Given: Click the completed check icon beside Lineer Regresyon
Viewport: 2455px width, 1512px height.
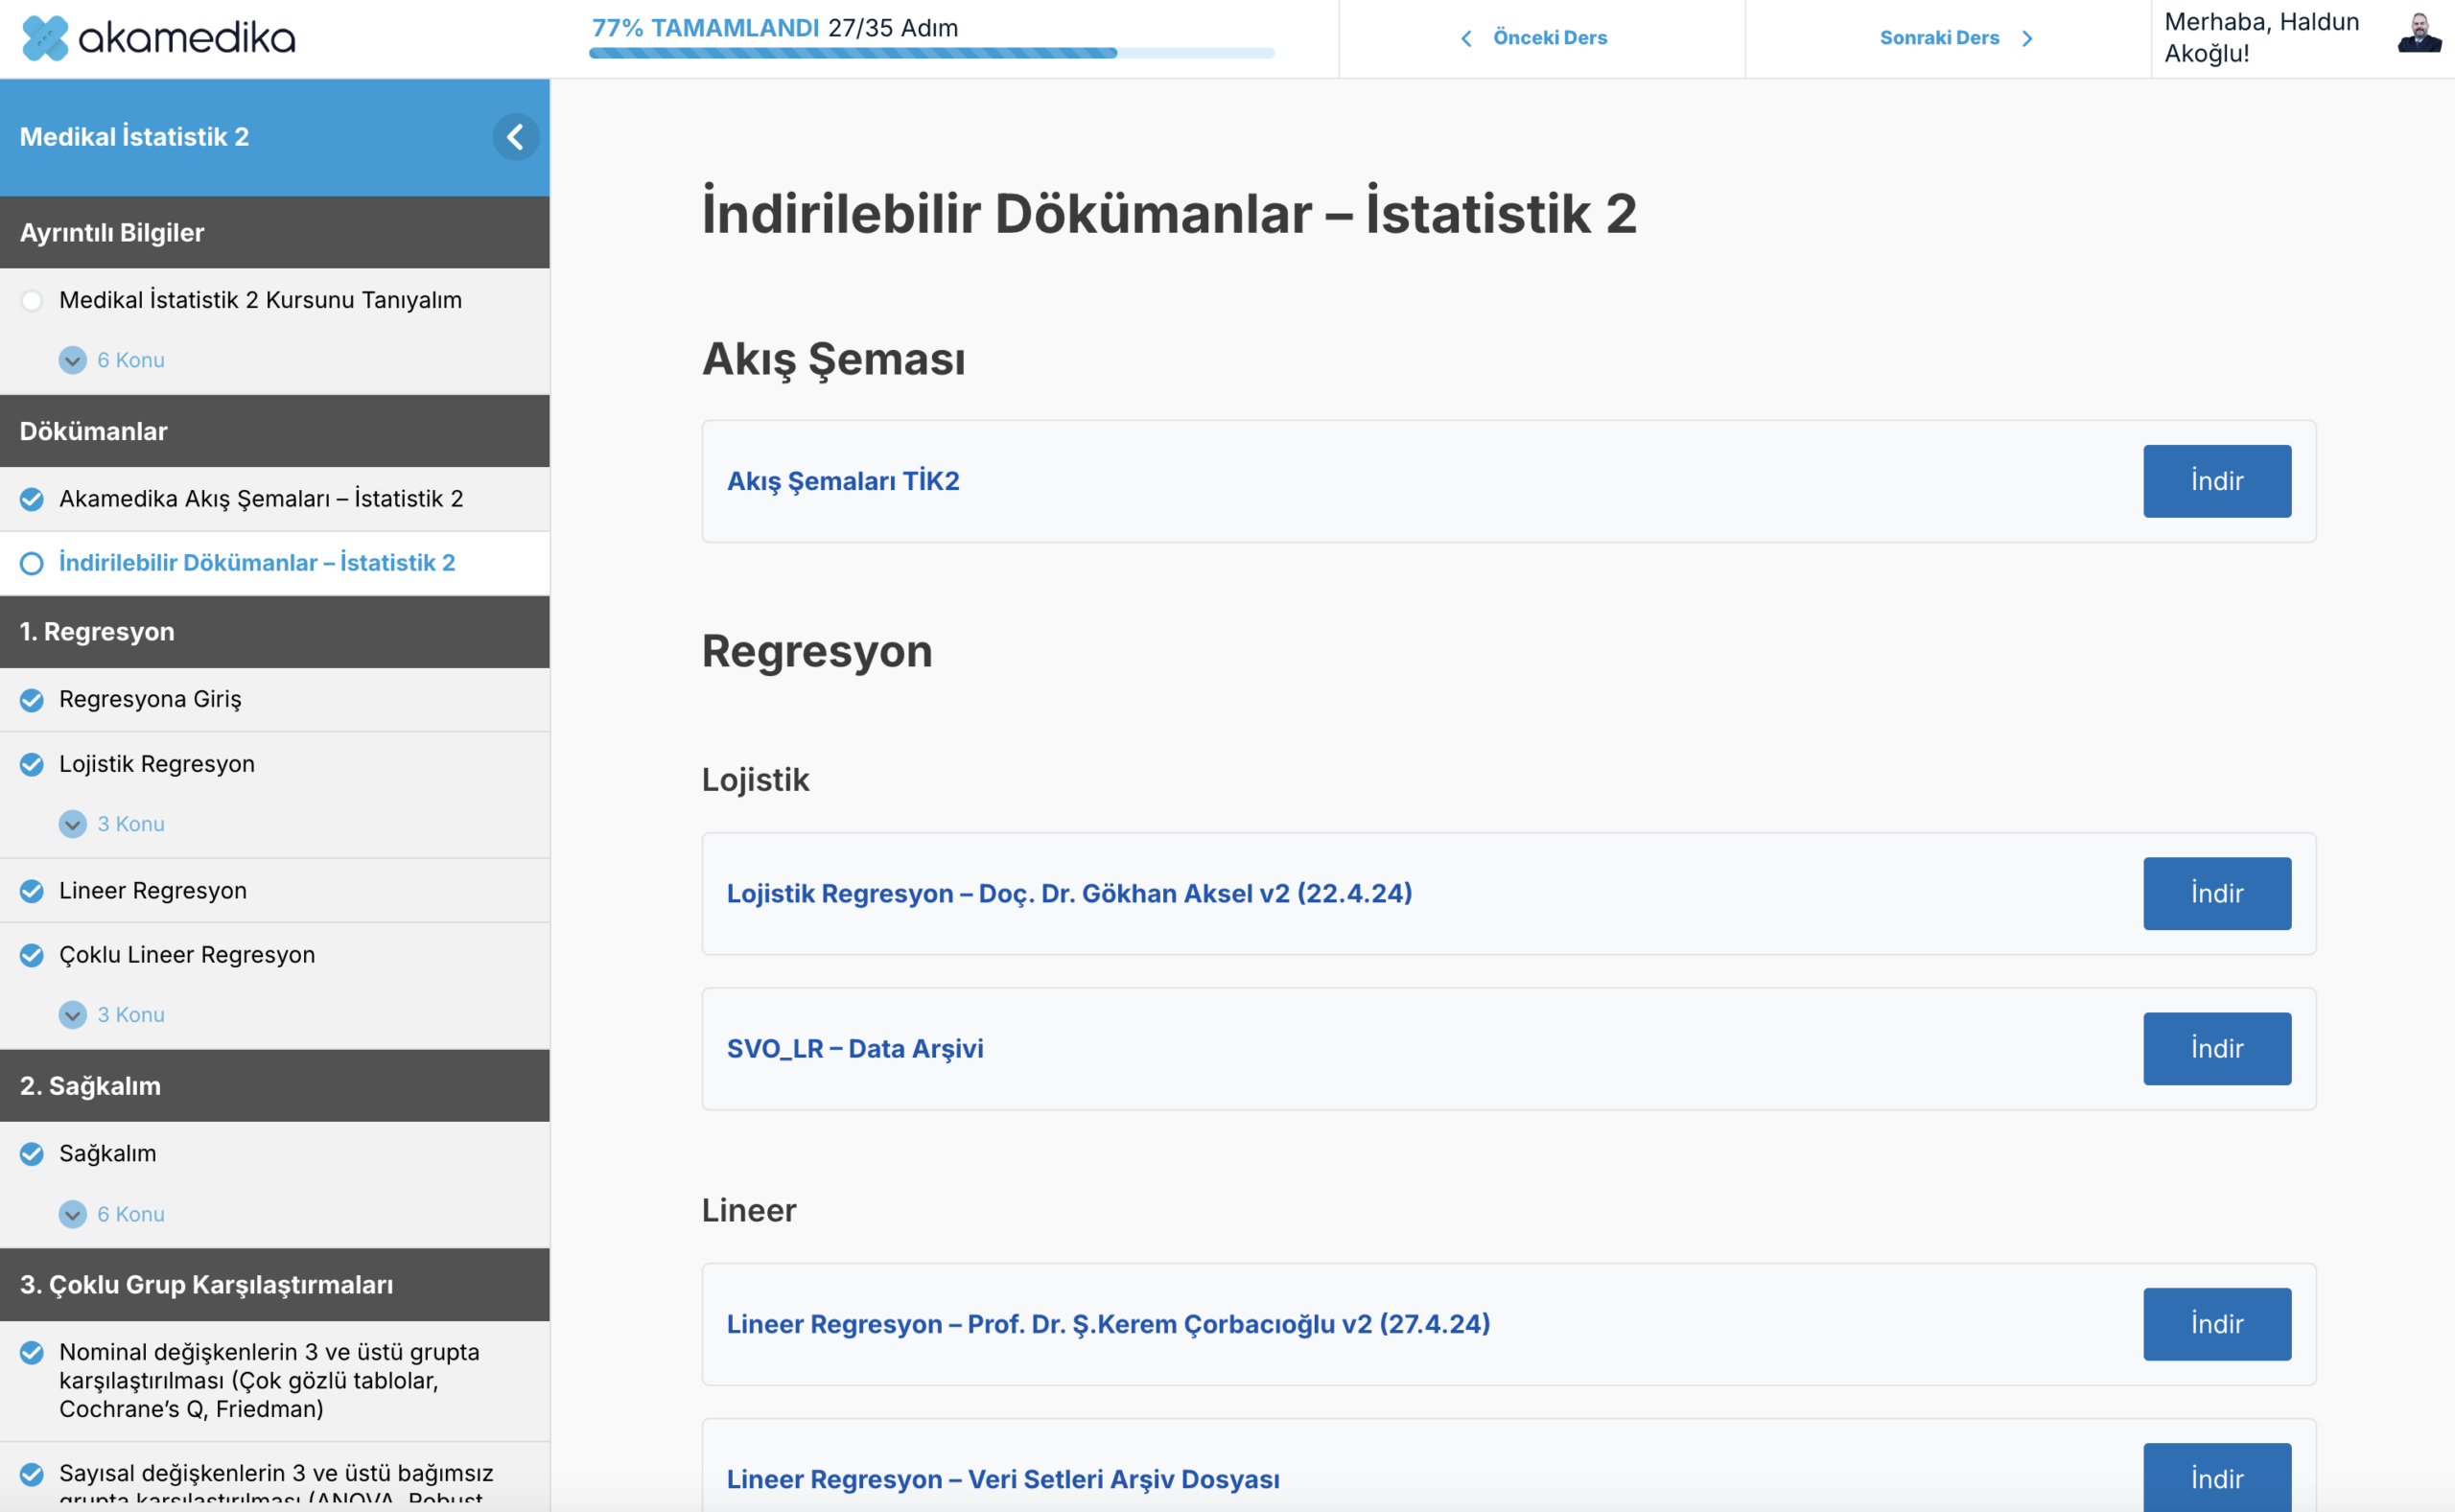Looking at the screenshot, I should click(32, 891).
